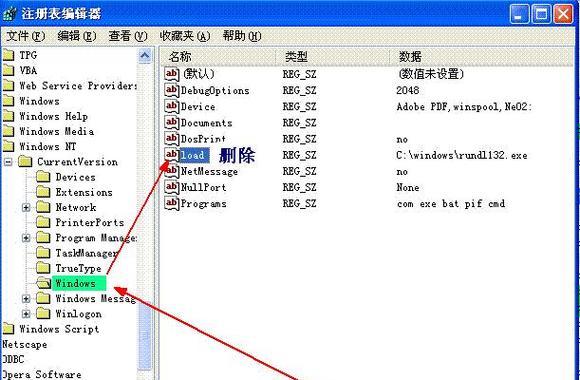Viewport: 580px width, 380px height.
Task: Open the 文件(F) menu
Action: [x=26, y=36]
